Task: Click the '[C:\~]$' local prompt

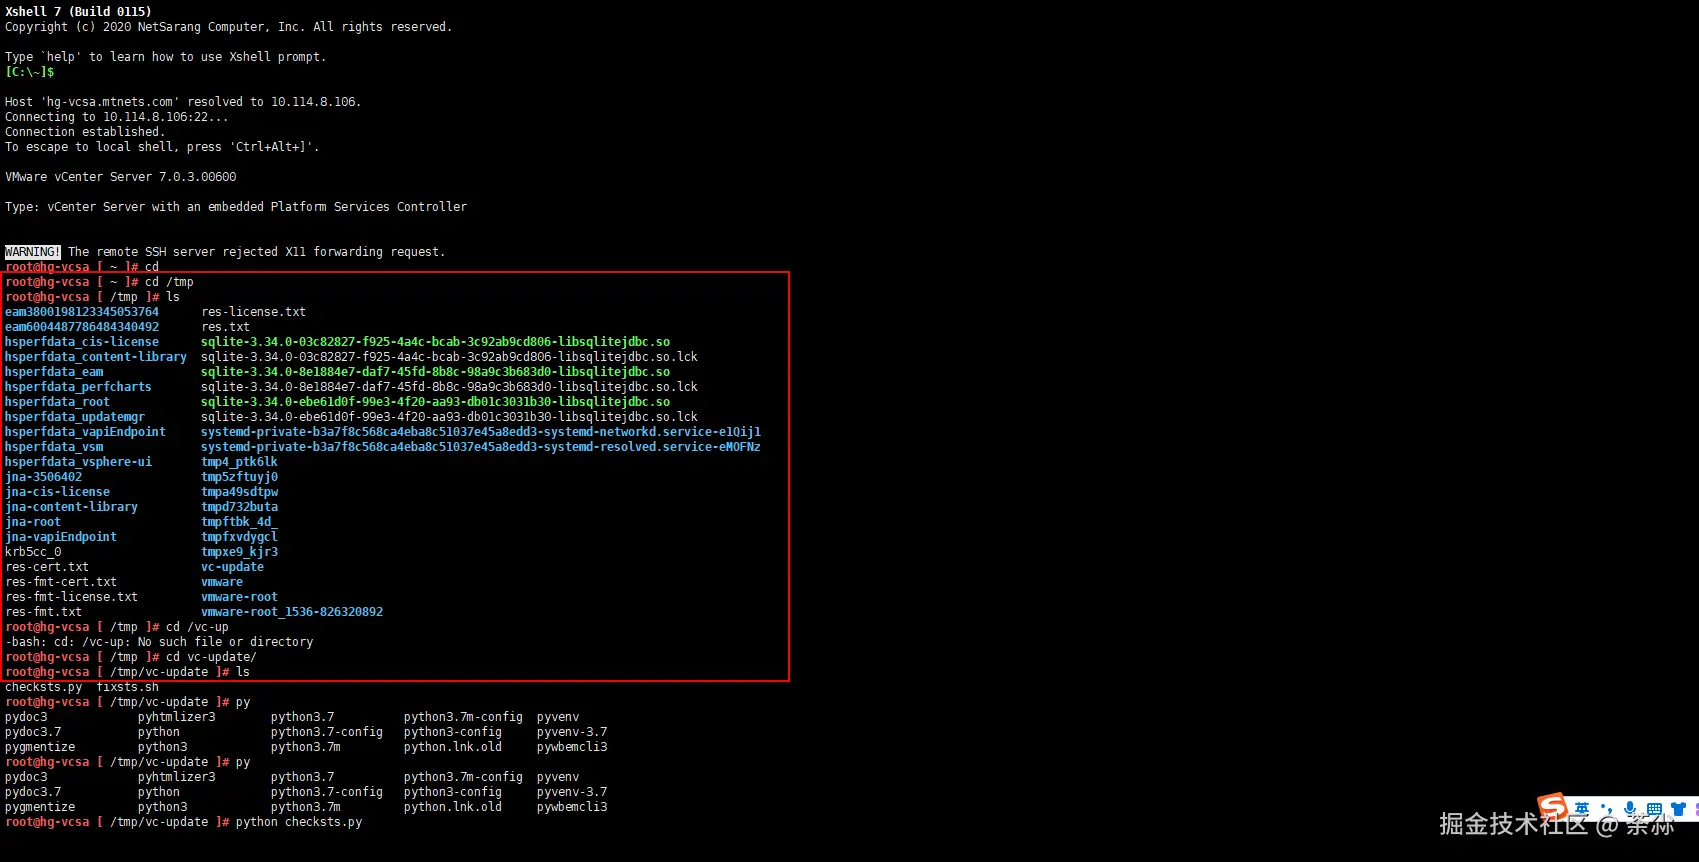Action: 30,72
